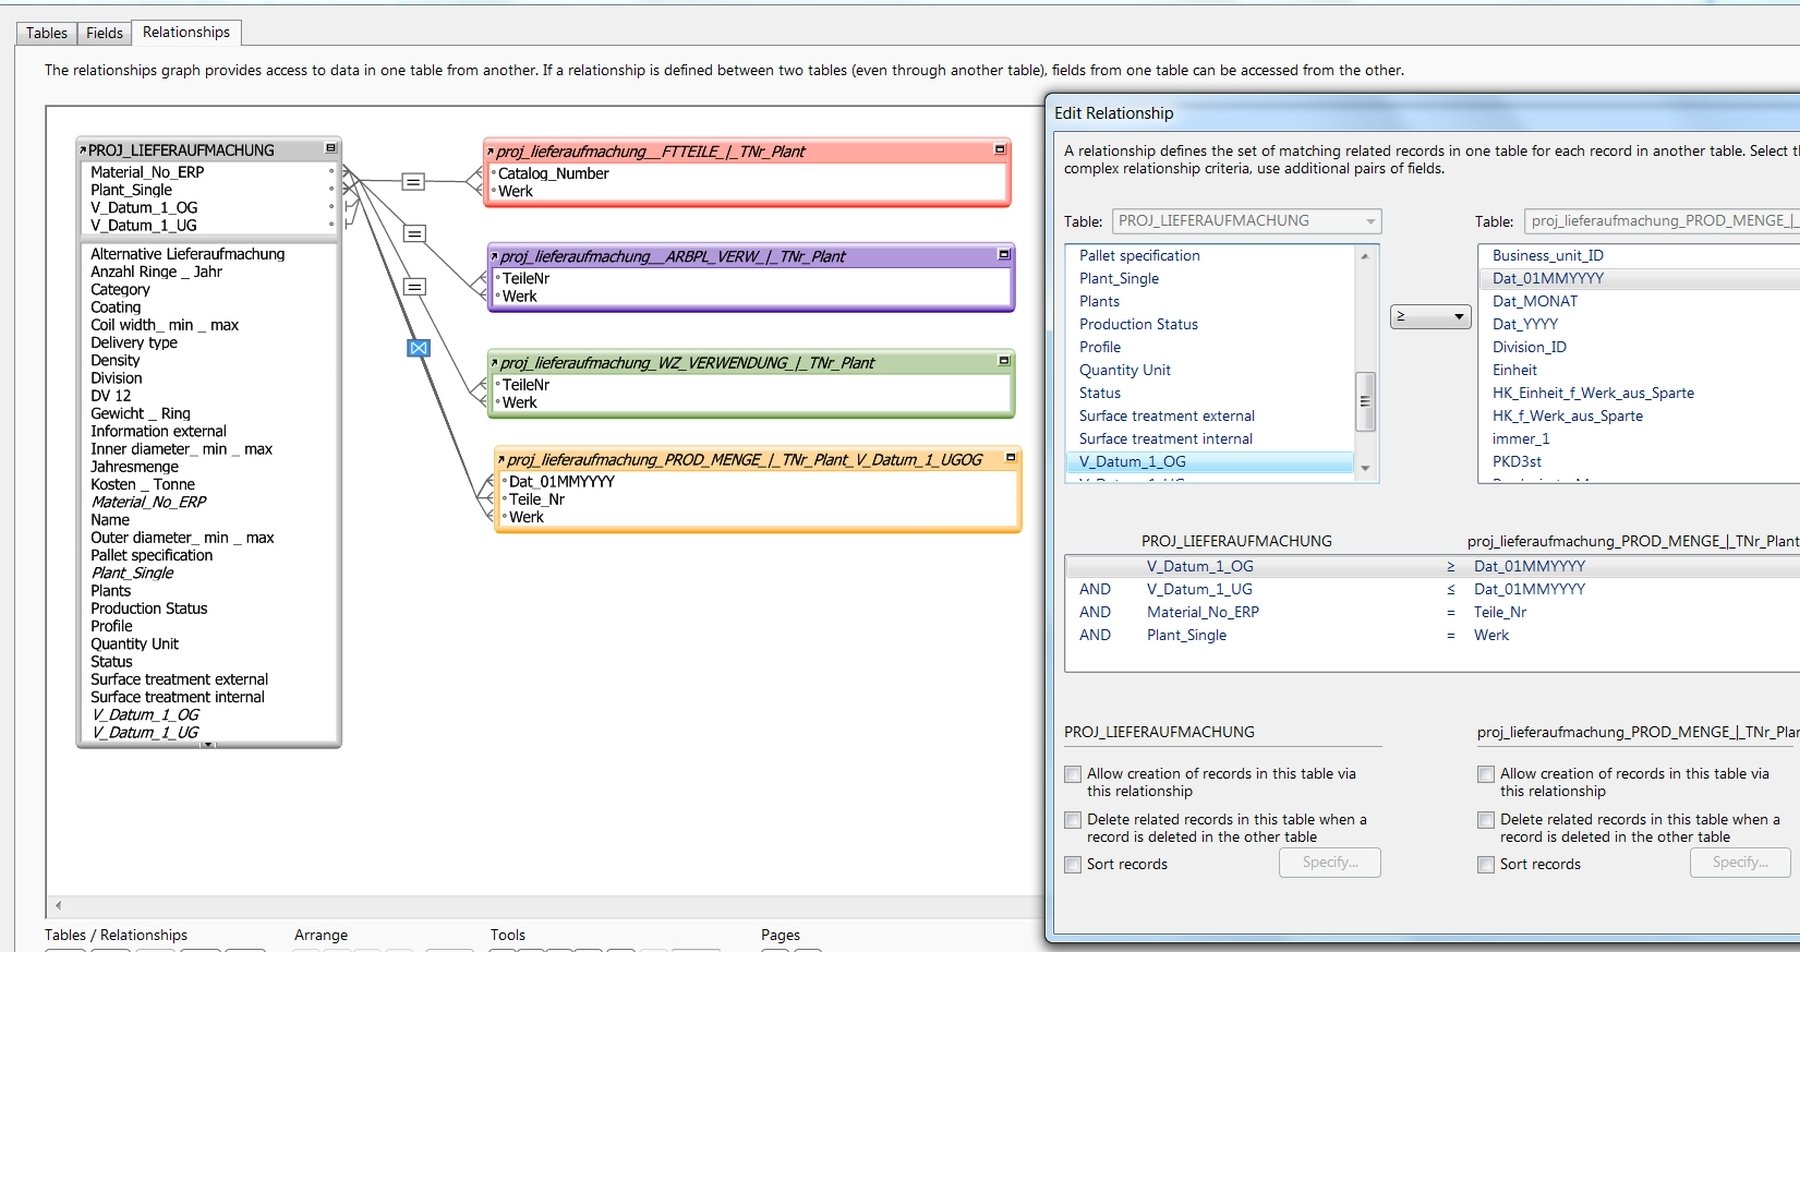Select Einheit in right field list

click(1639, 370)
